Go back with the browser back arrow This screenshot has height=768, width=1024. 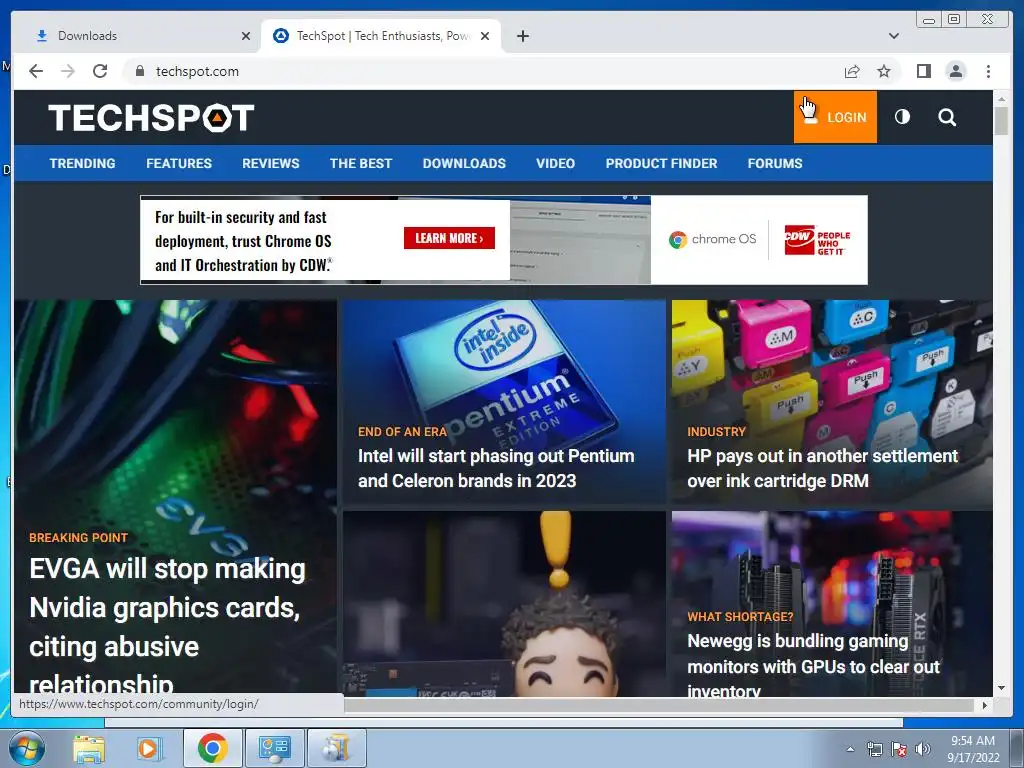coord(36,71)
